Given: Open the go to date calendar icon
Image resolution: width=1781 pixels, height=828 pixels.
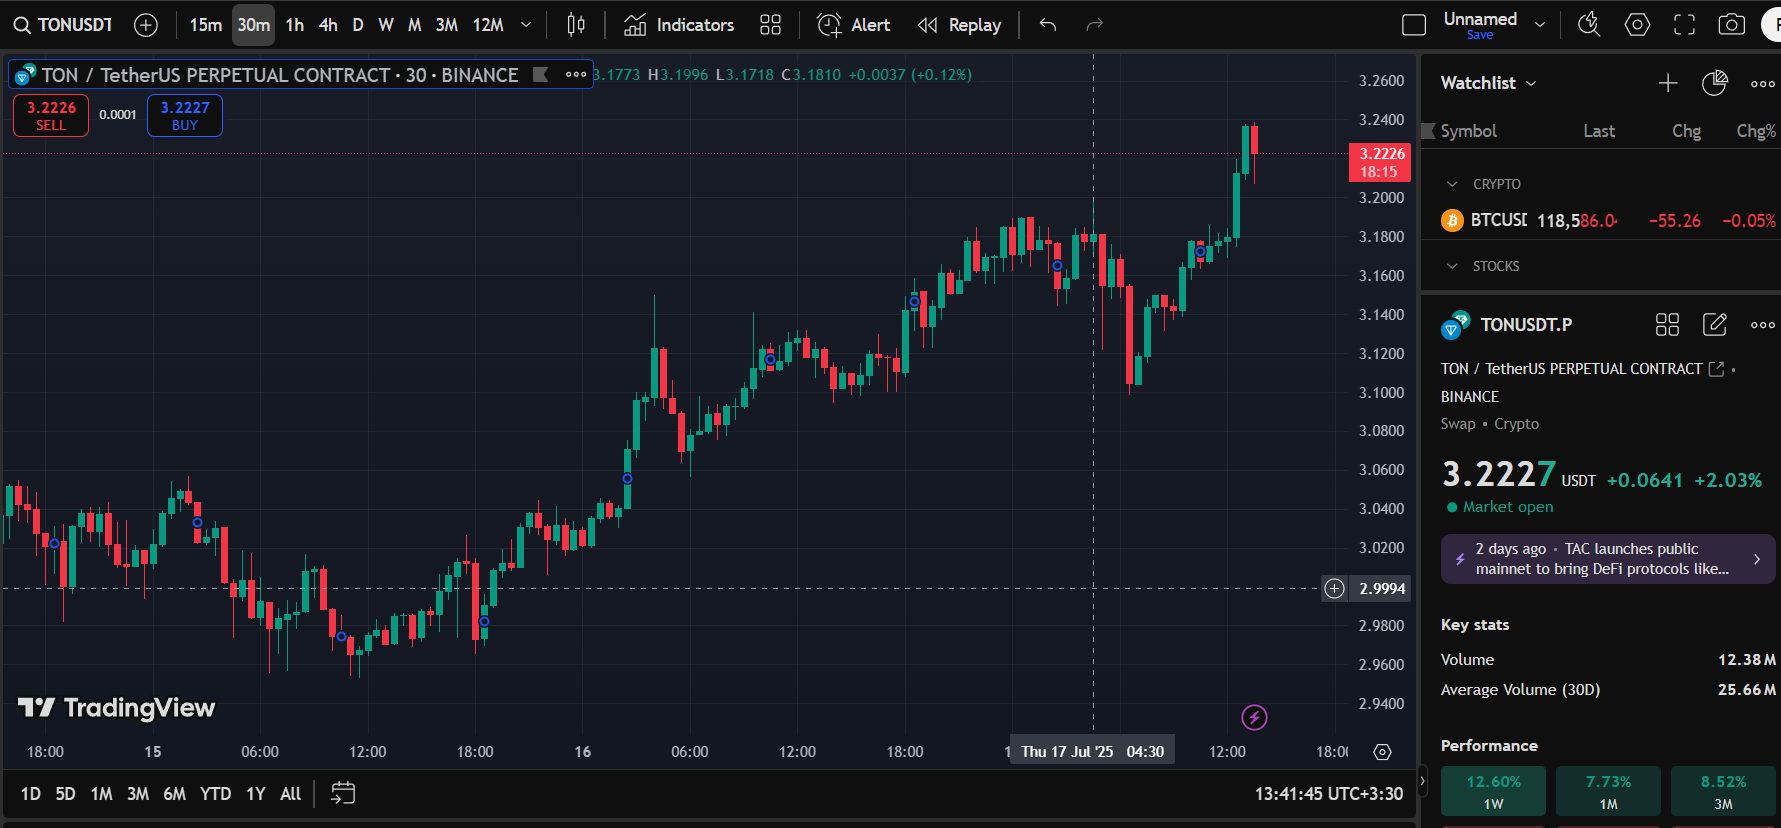Looking at the screenshot, I should point(342,794).
